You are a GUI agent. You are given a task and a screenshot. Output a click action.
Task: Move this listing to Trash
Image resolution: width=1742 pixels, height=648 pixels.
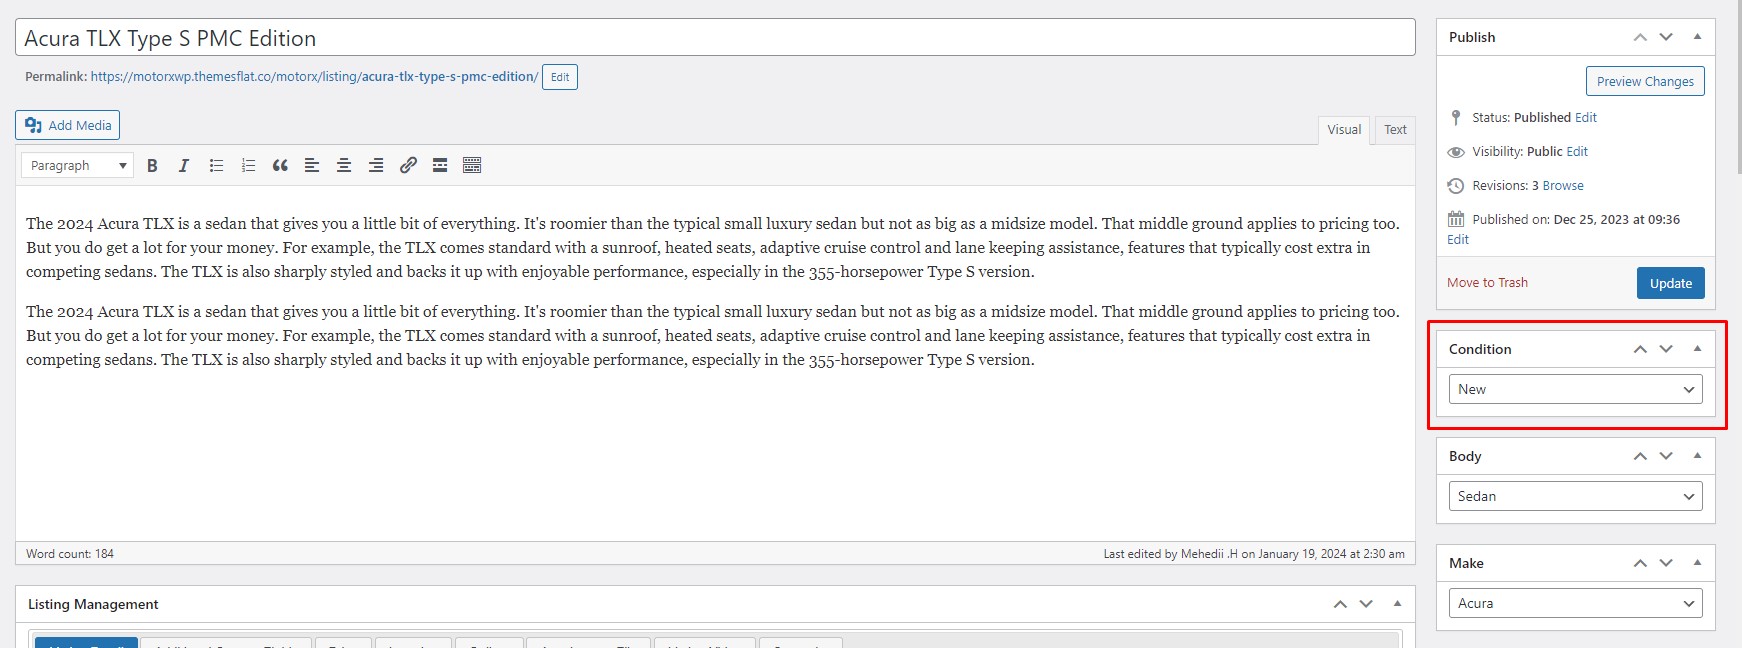(x=1487, y=283)
